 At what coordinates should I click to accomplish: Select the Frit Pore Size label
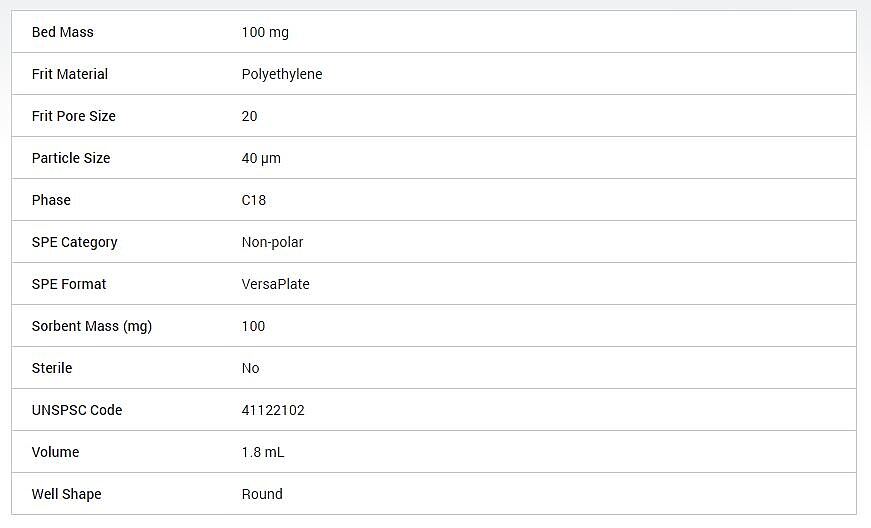coord(73,116)
